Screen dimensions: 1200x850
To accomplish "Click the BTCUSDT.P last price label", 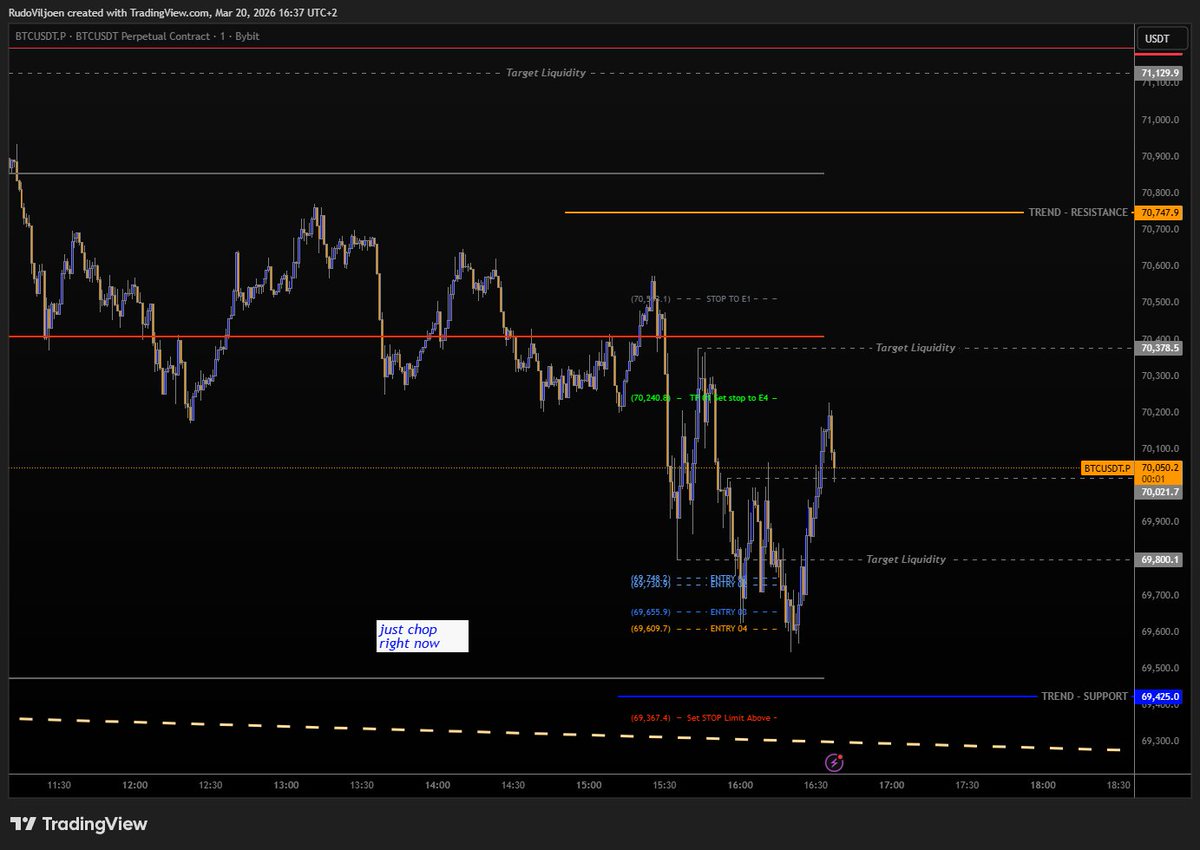I will 1107,468.
